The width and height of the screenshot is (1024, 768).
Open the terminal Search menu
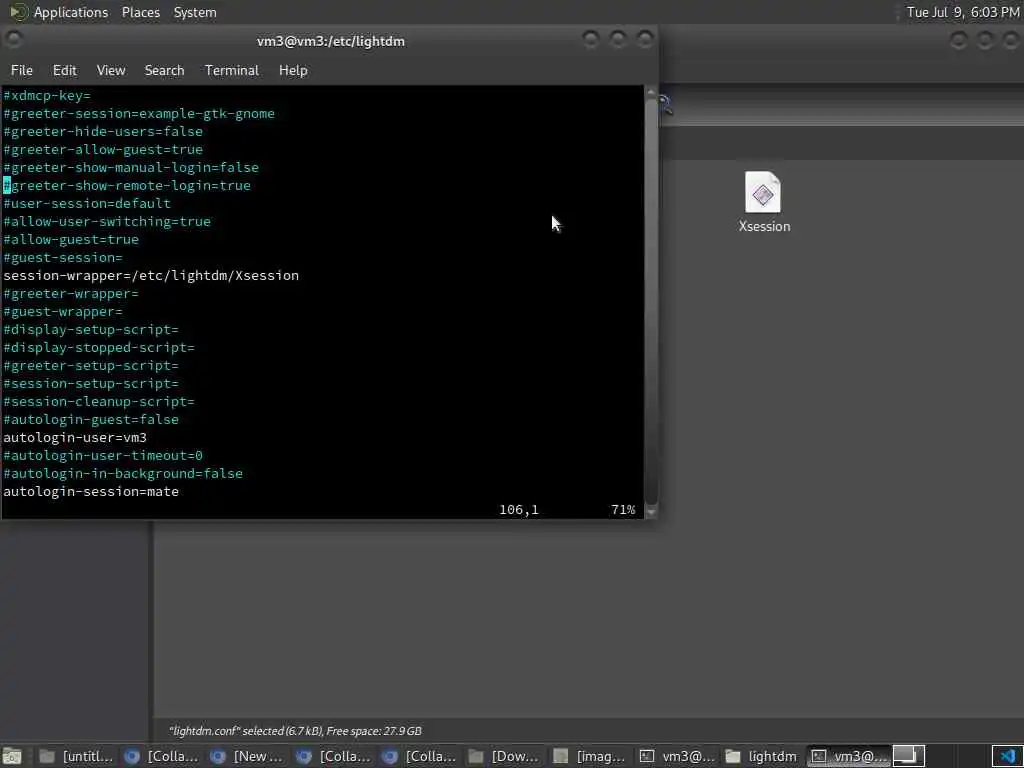coord(165,71)
